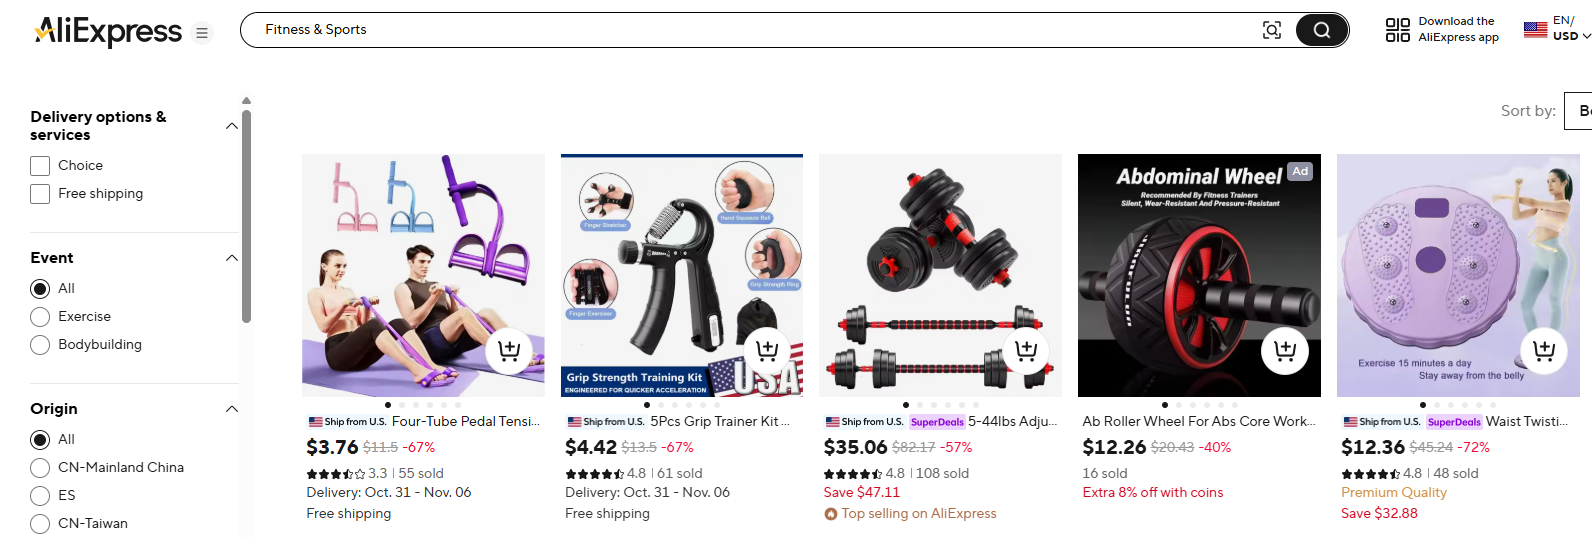The image size is (1592, 537).
Task: Enable the Choice checkbox
Action: (x=40, y=166)
